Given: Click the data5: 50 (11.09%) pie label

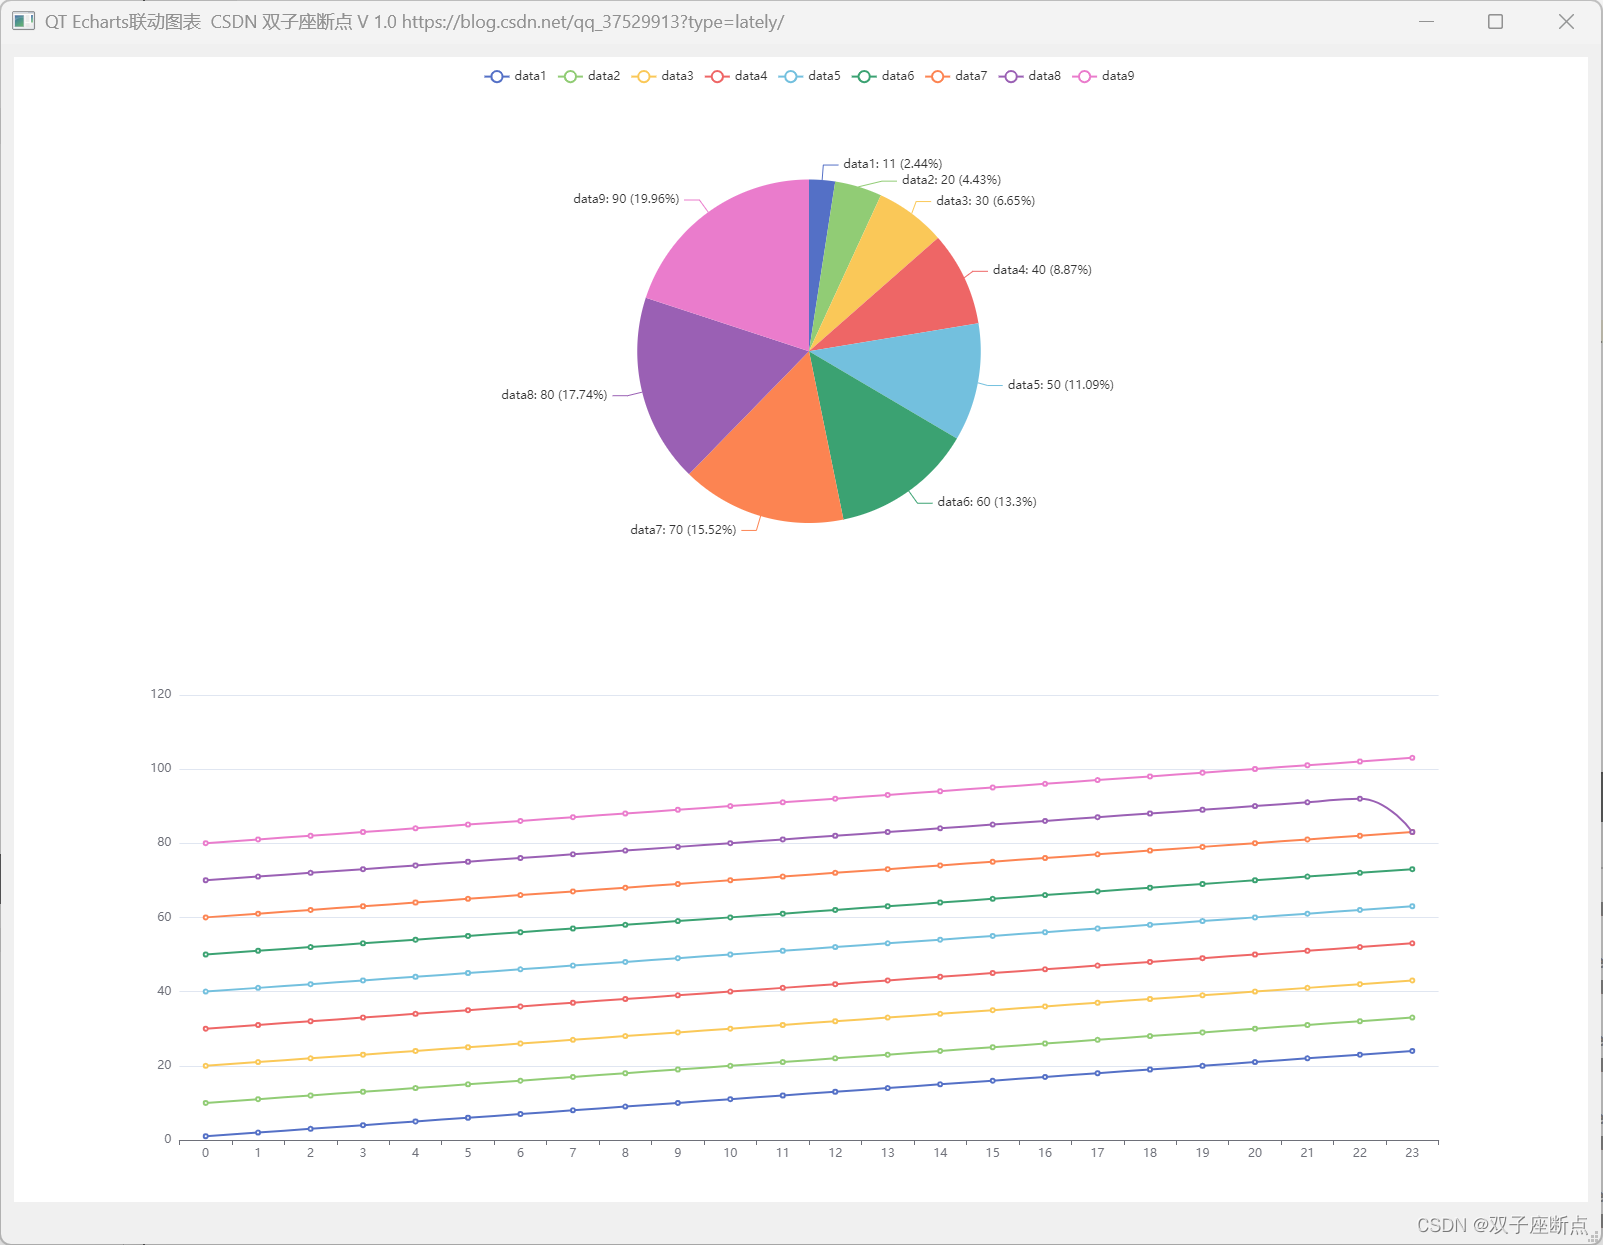Looking at the screenshot, I should [1062, 384].
